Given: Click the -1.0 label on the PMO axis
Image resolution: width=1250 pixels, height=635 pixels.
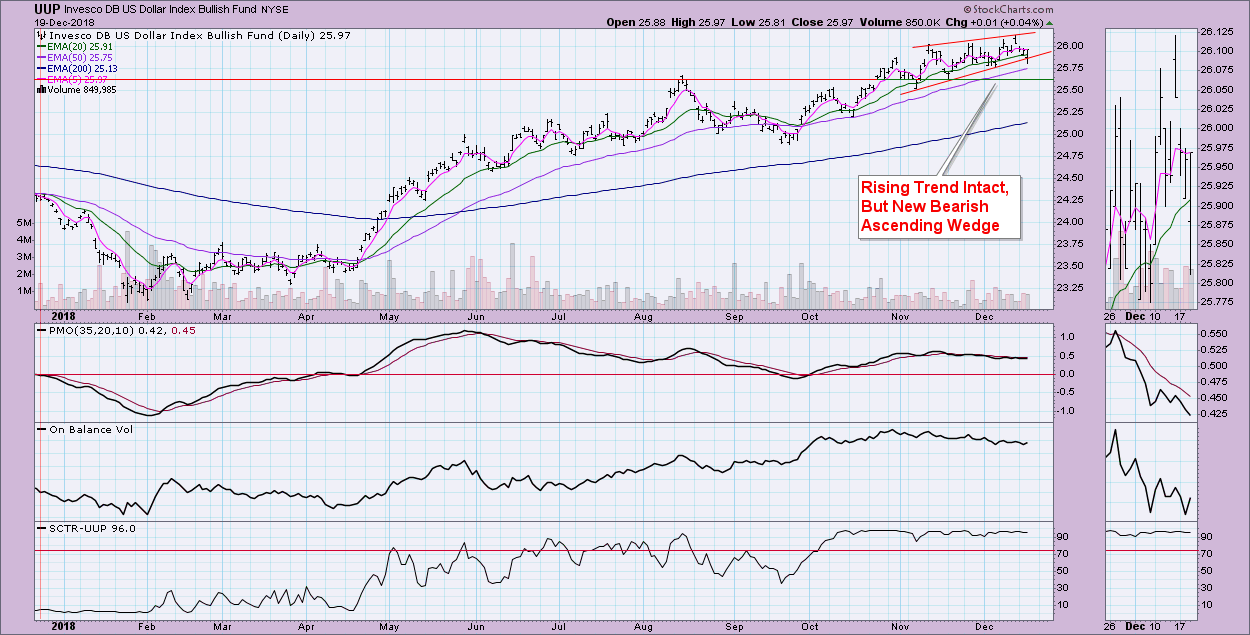Looking at the screenshot, I should click(x=1066, y=410).
